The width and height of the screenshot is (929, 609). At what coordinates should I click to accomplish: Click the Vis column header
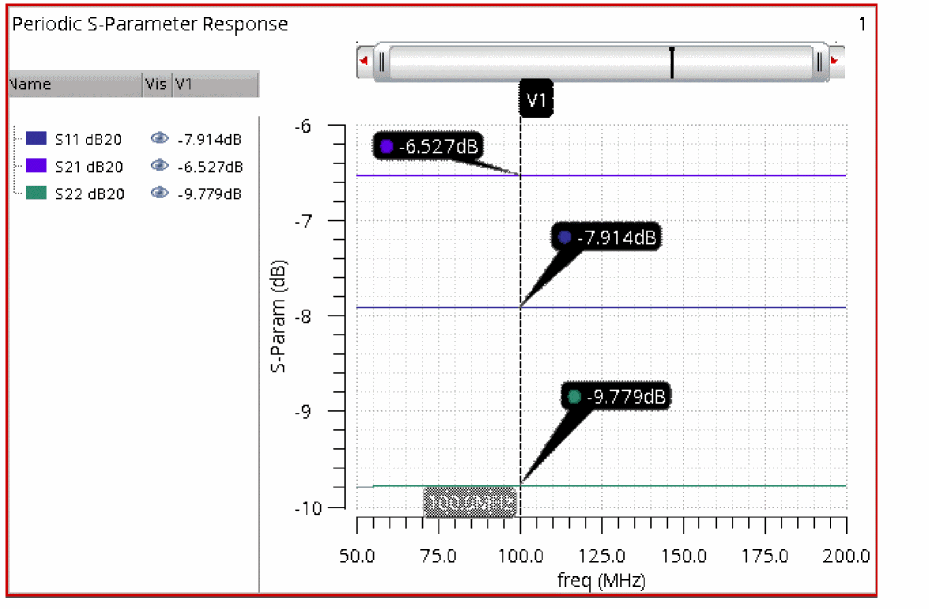click(x=157, y=84)
